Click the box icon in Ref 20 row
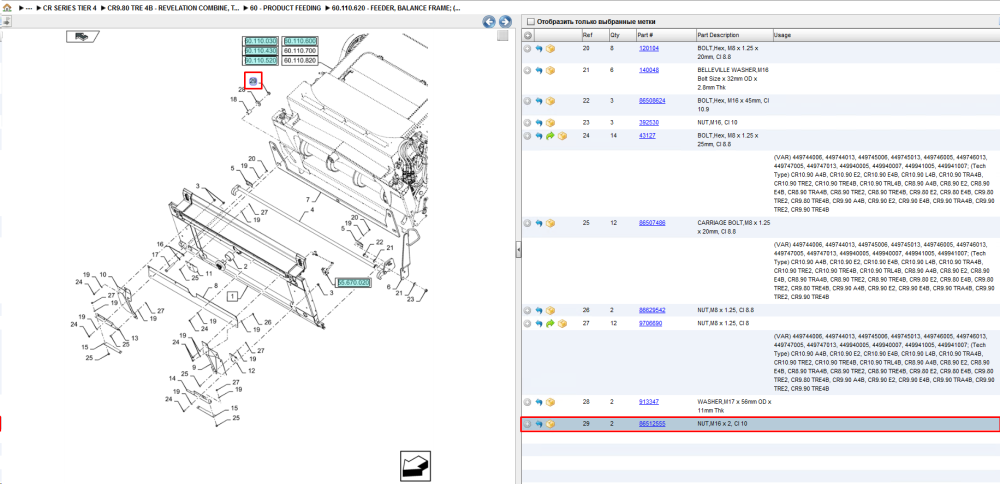This screenshot has height=484, width=1000. pos(550,48)
